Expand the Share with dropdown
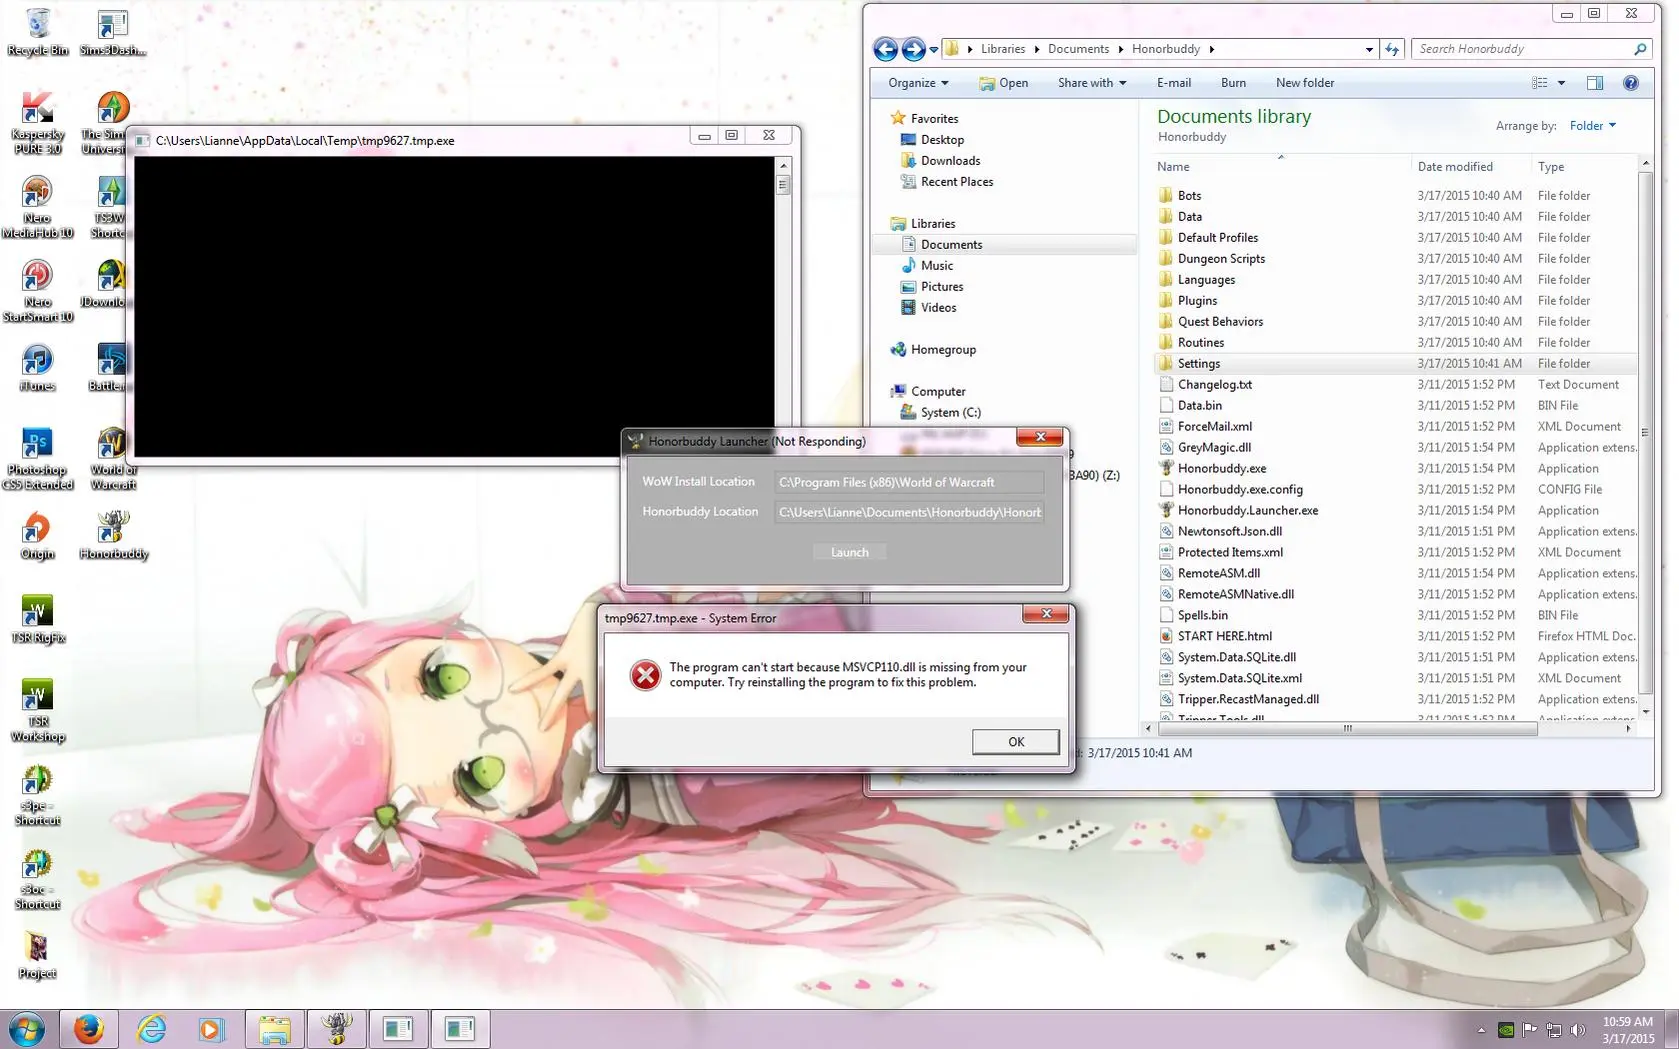1679x1049 pixels. click(x=1091, y=83)
